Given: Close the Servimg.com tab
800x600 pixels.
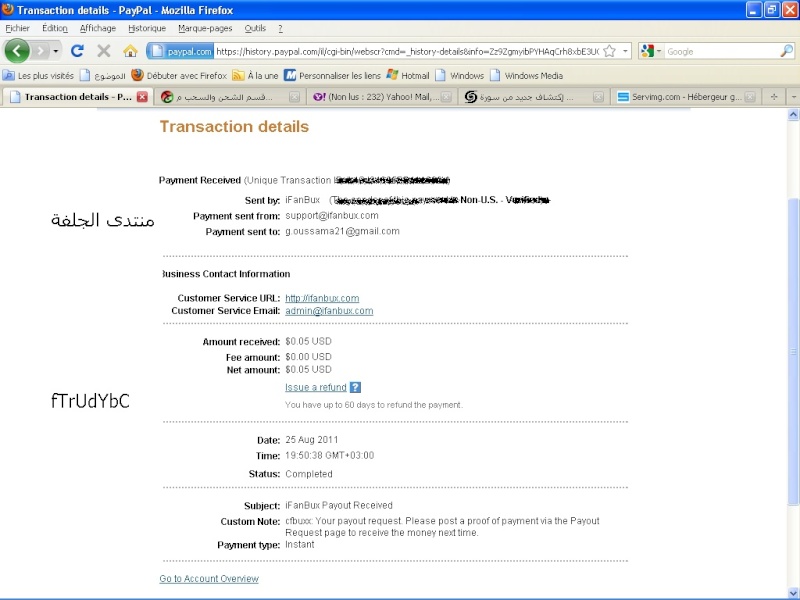Looking at the screenshot, I should (749, 97).
